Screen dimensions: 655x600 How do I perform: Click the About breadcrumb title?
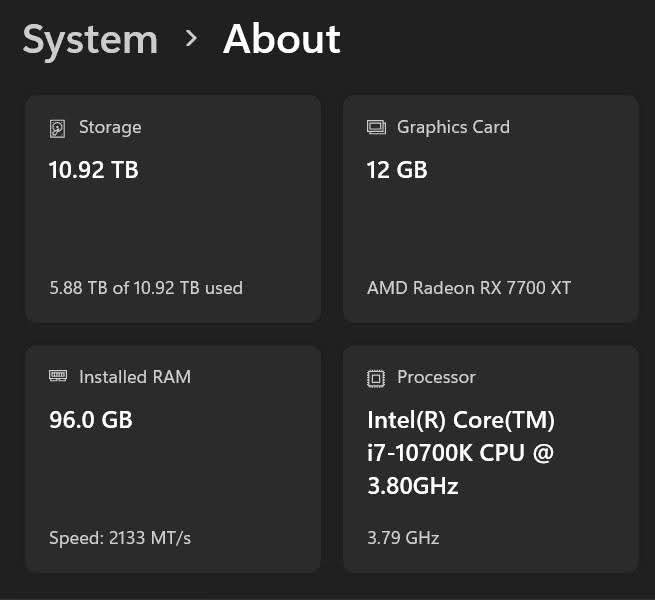point(282,39)
